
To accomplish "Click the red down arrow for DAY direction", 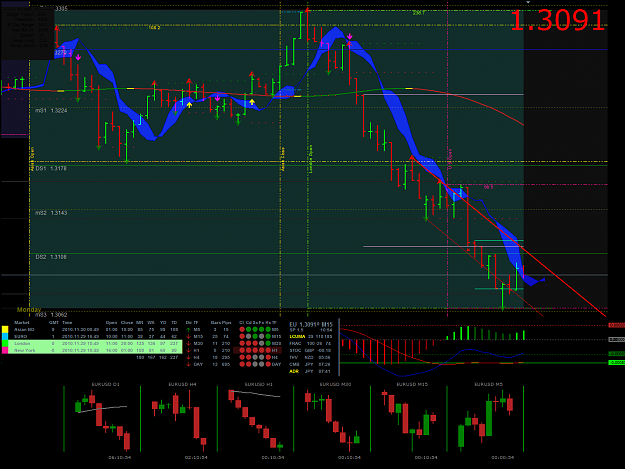I will 188,364.
